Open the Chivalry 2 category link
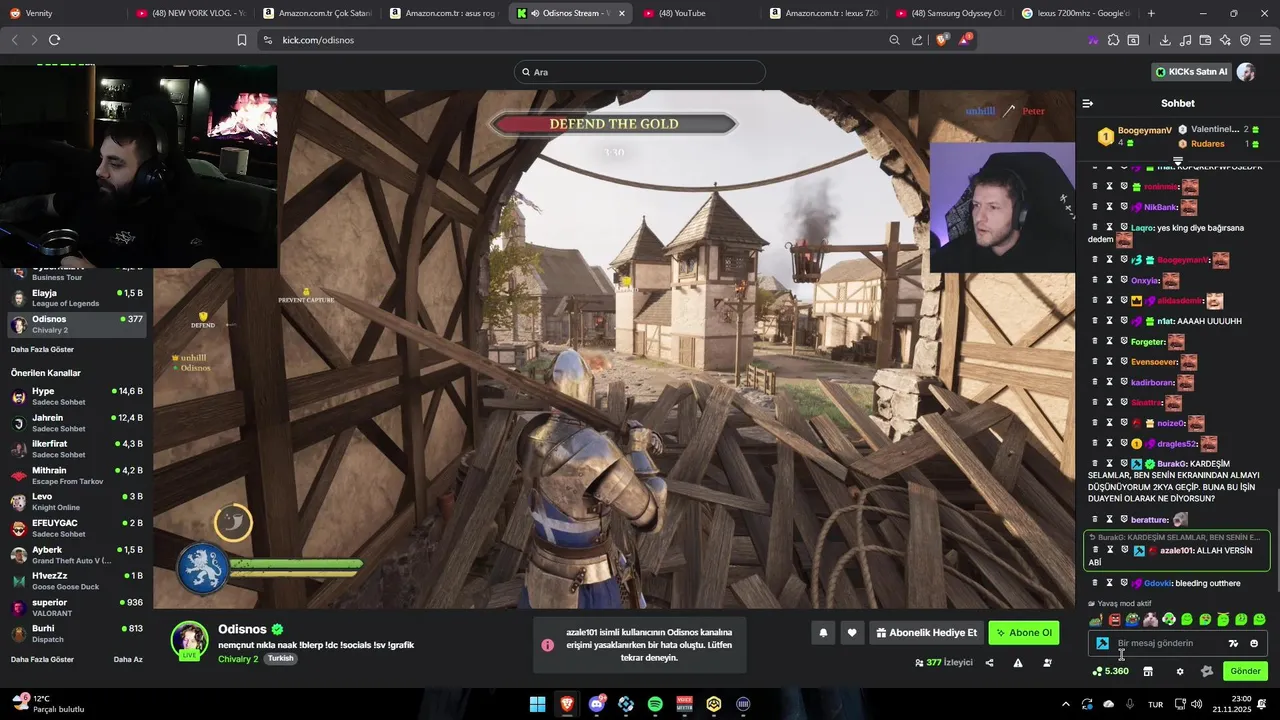Screen dimensions: 1280x720 coord(238,659)
